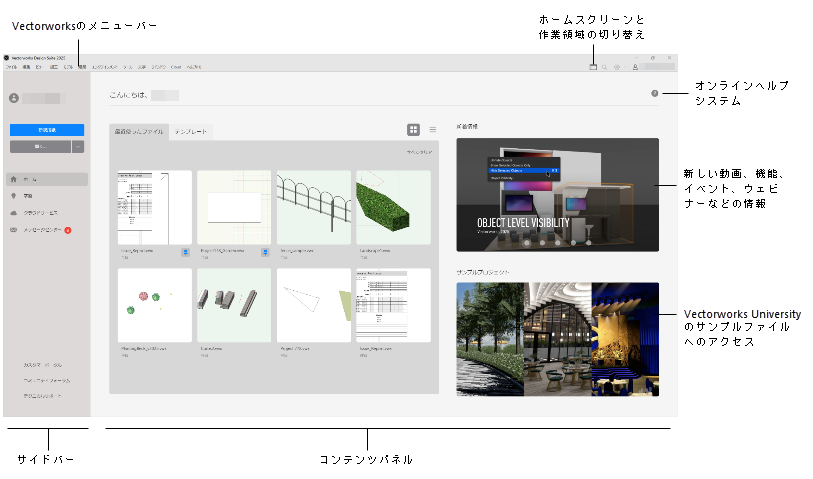Screen dimensions: 813x479
Task: Click the blue 新規作成 button
Action: click(x=47, y=130)
